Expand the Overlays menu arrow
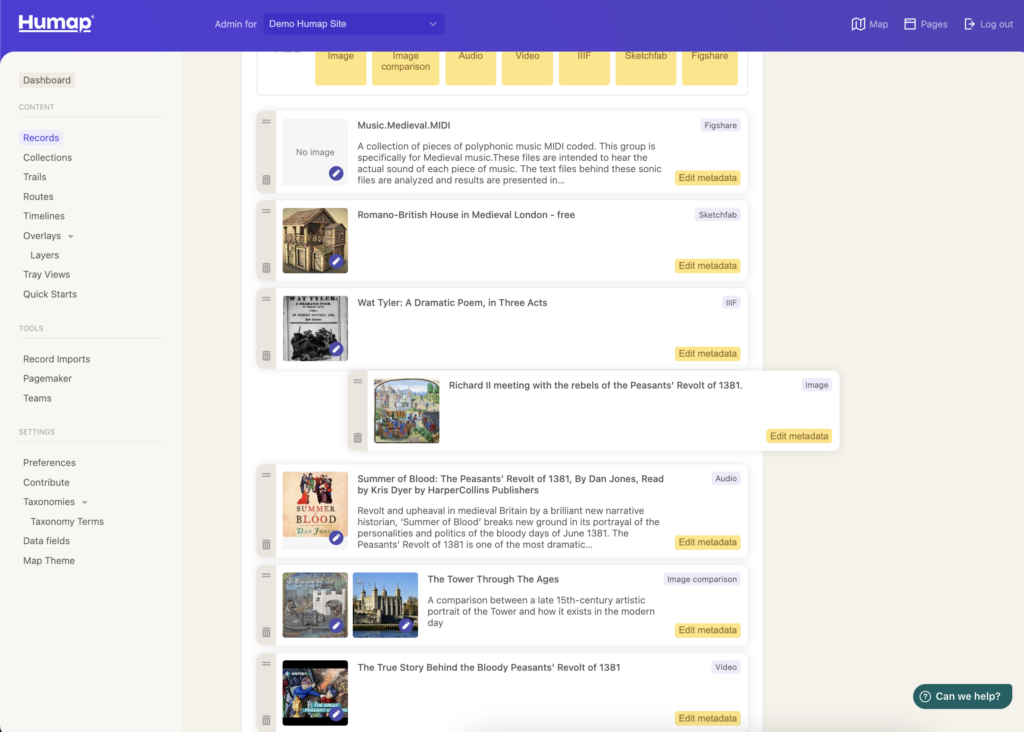This screenshot has width=1024, height=732. point(71,236)
